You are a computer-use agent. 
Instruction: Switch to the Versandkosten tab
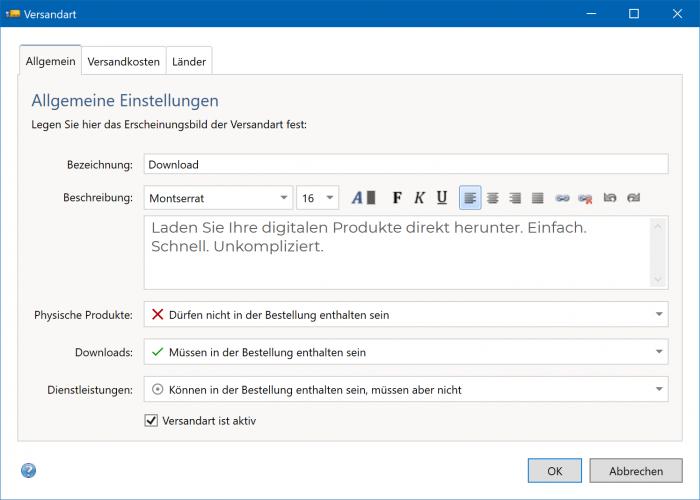pos(123,61)
